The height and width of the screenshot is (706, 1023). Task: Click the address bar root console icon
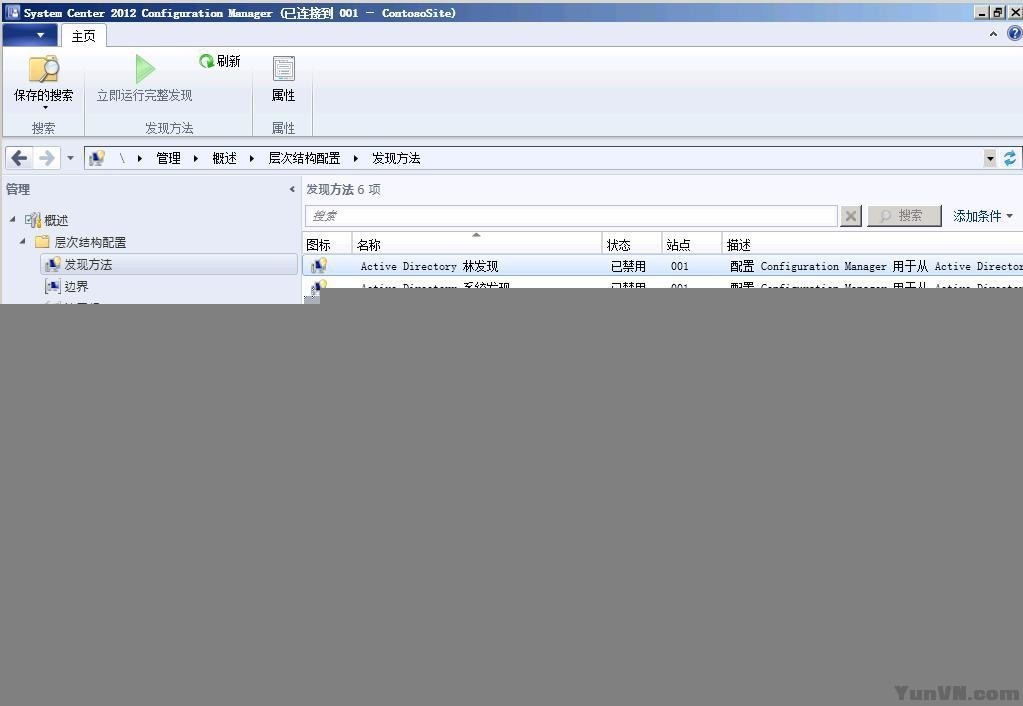pyautogui.click(x=97, y=158)
